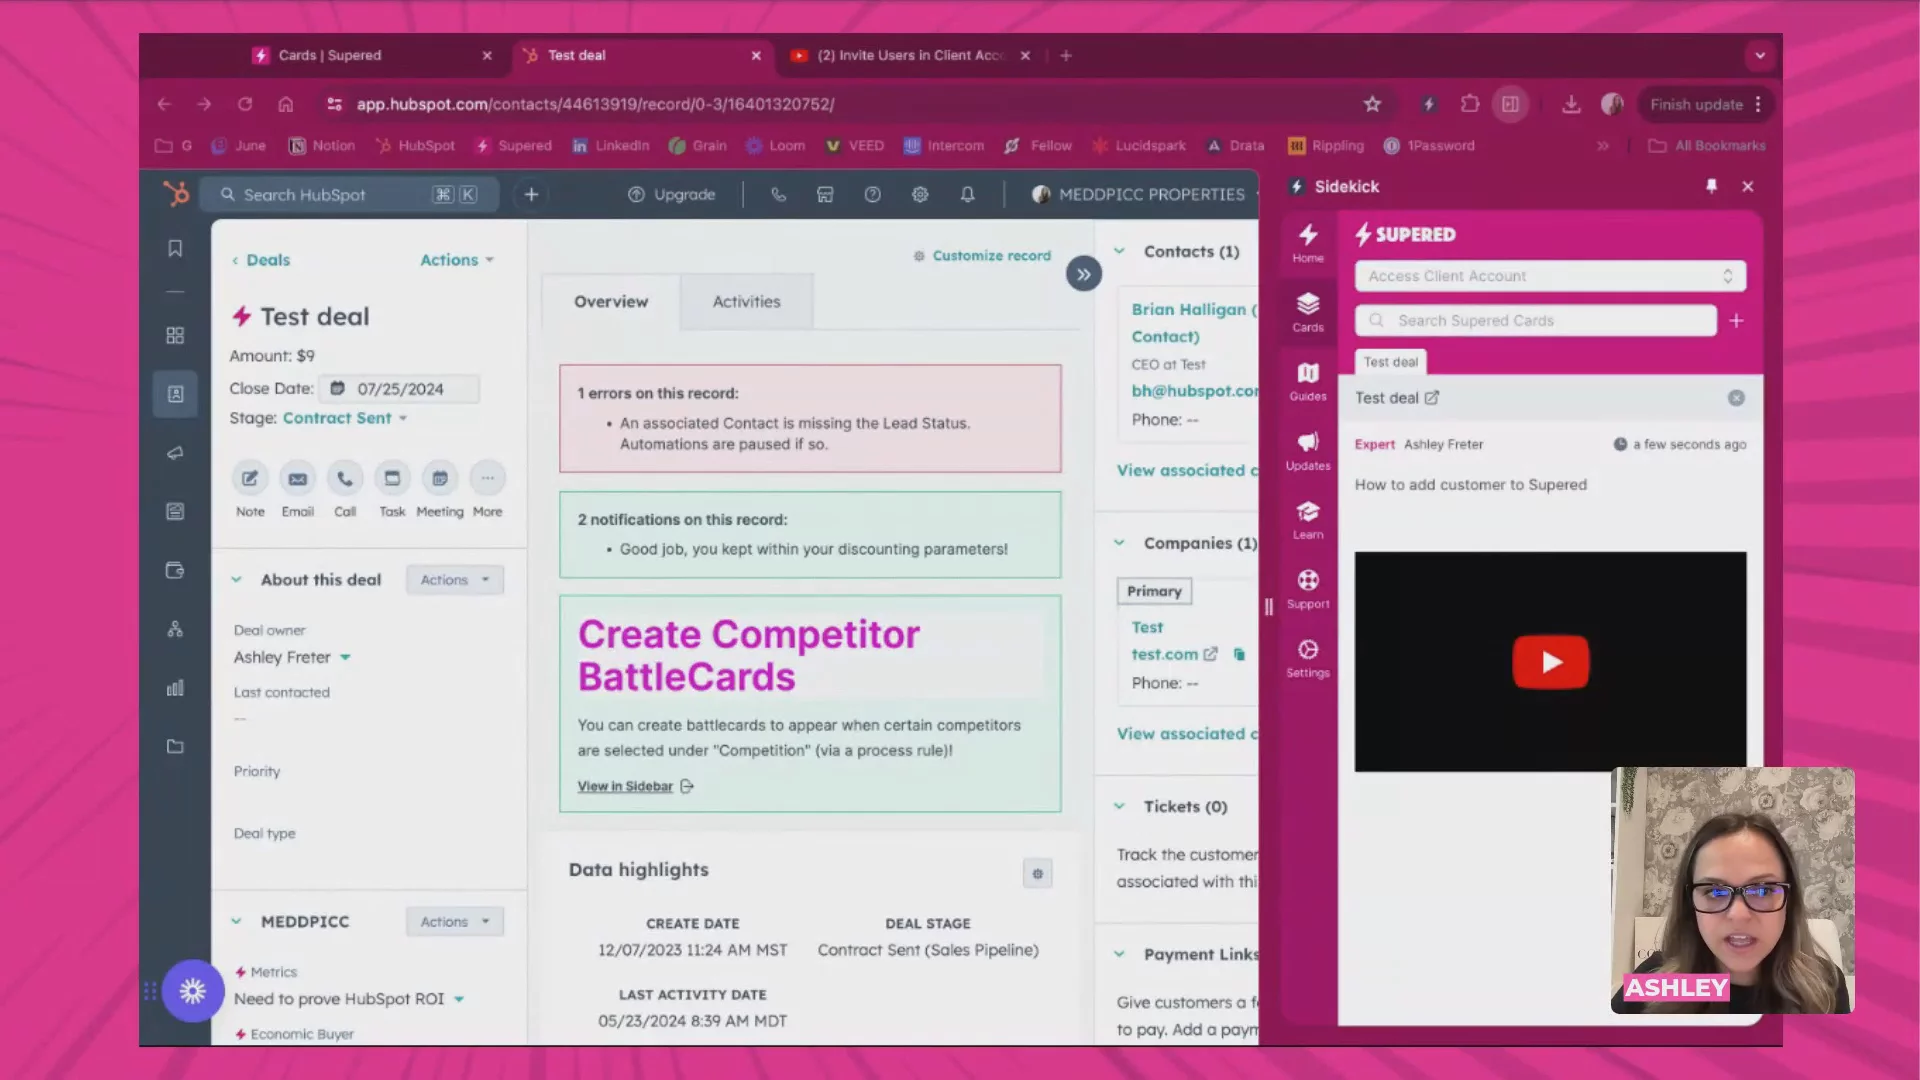Screen dimensions: 1920x1080
Task: Open HubSpot calling phone icon in top bar
Action: coord(778,195)
